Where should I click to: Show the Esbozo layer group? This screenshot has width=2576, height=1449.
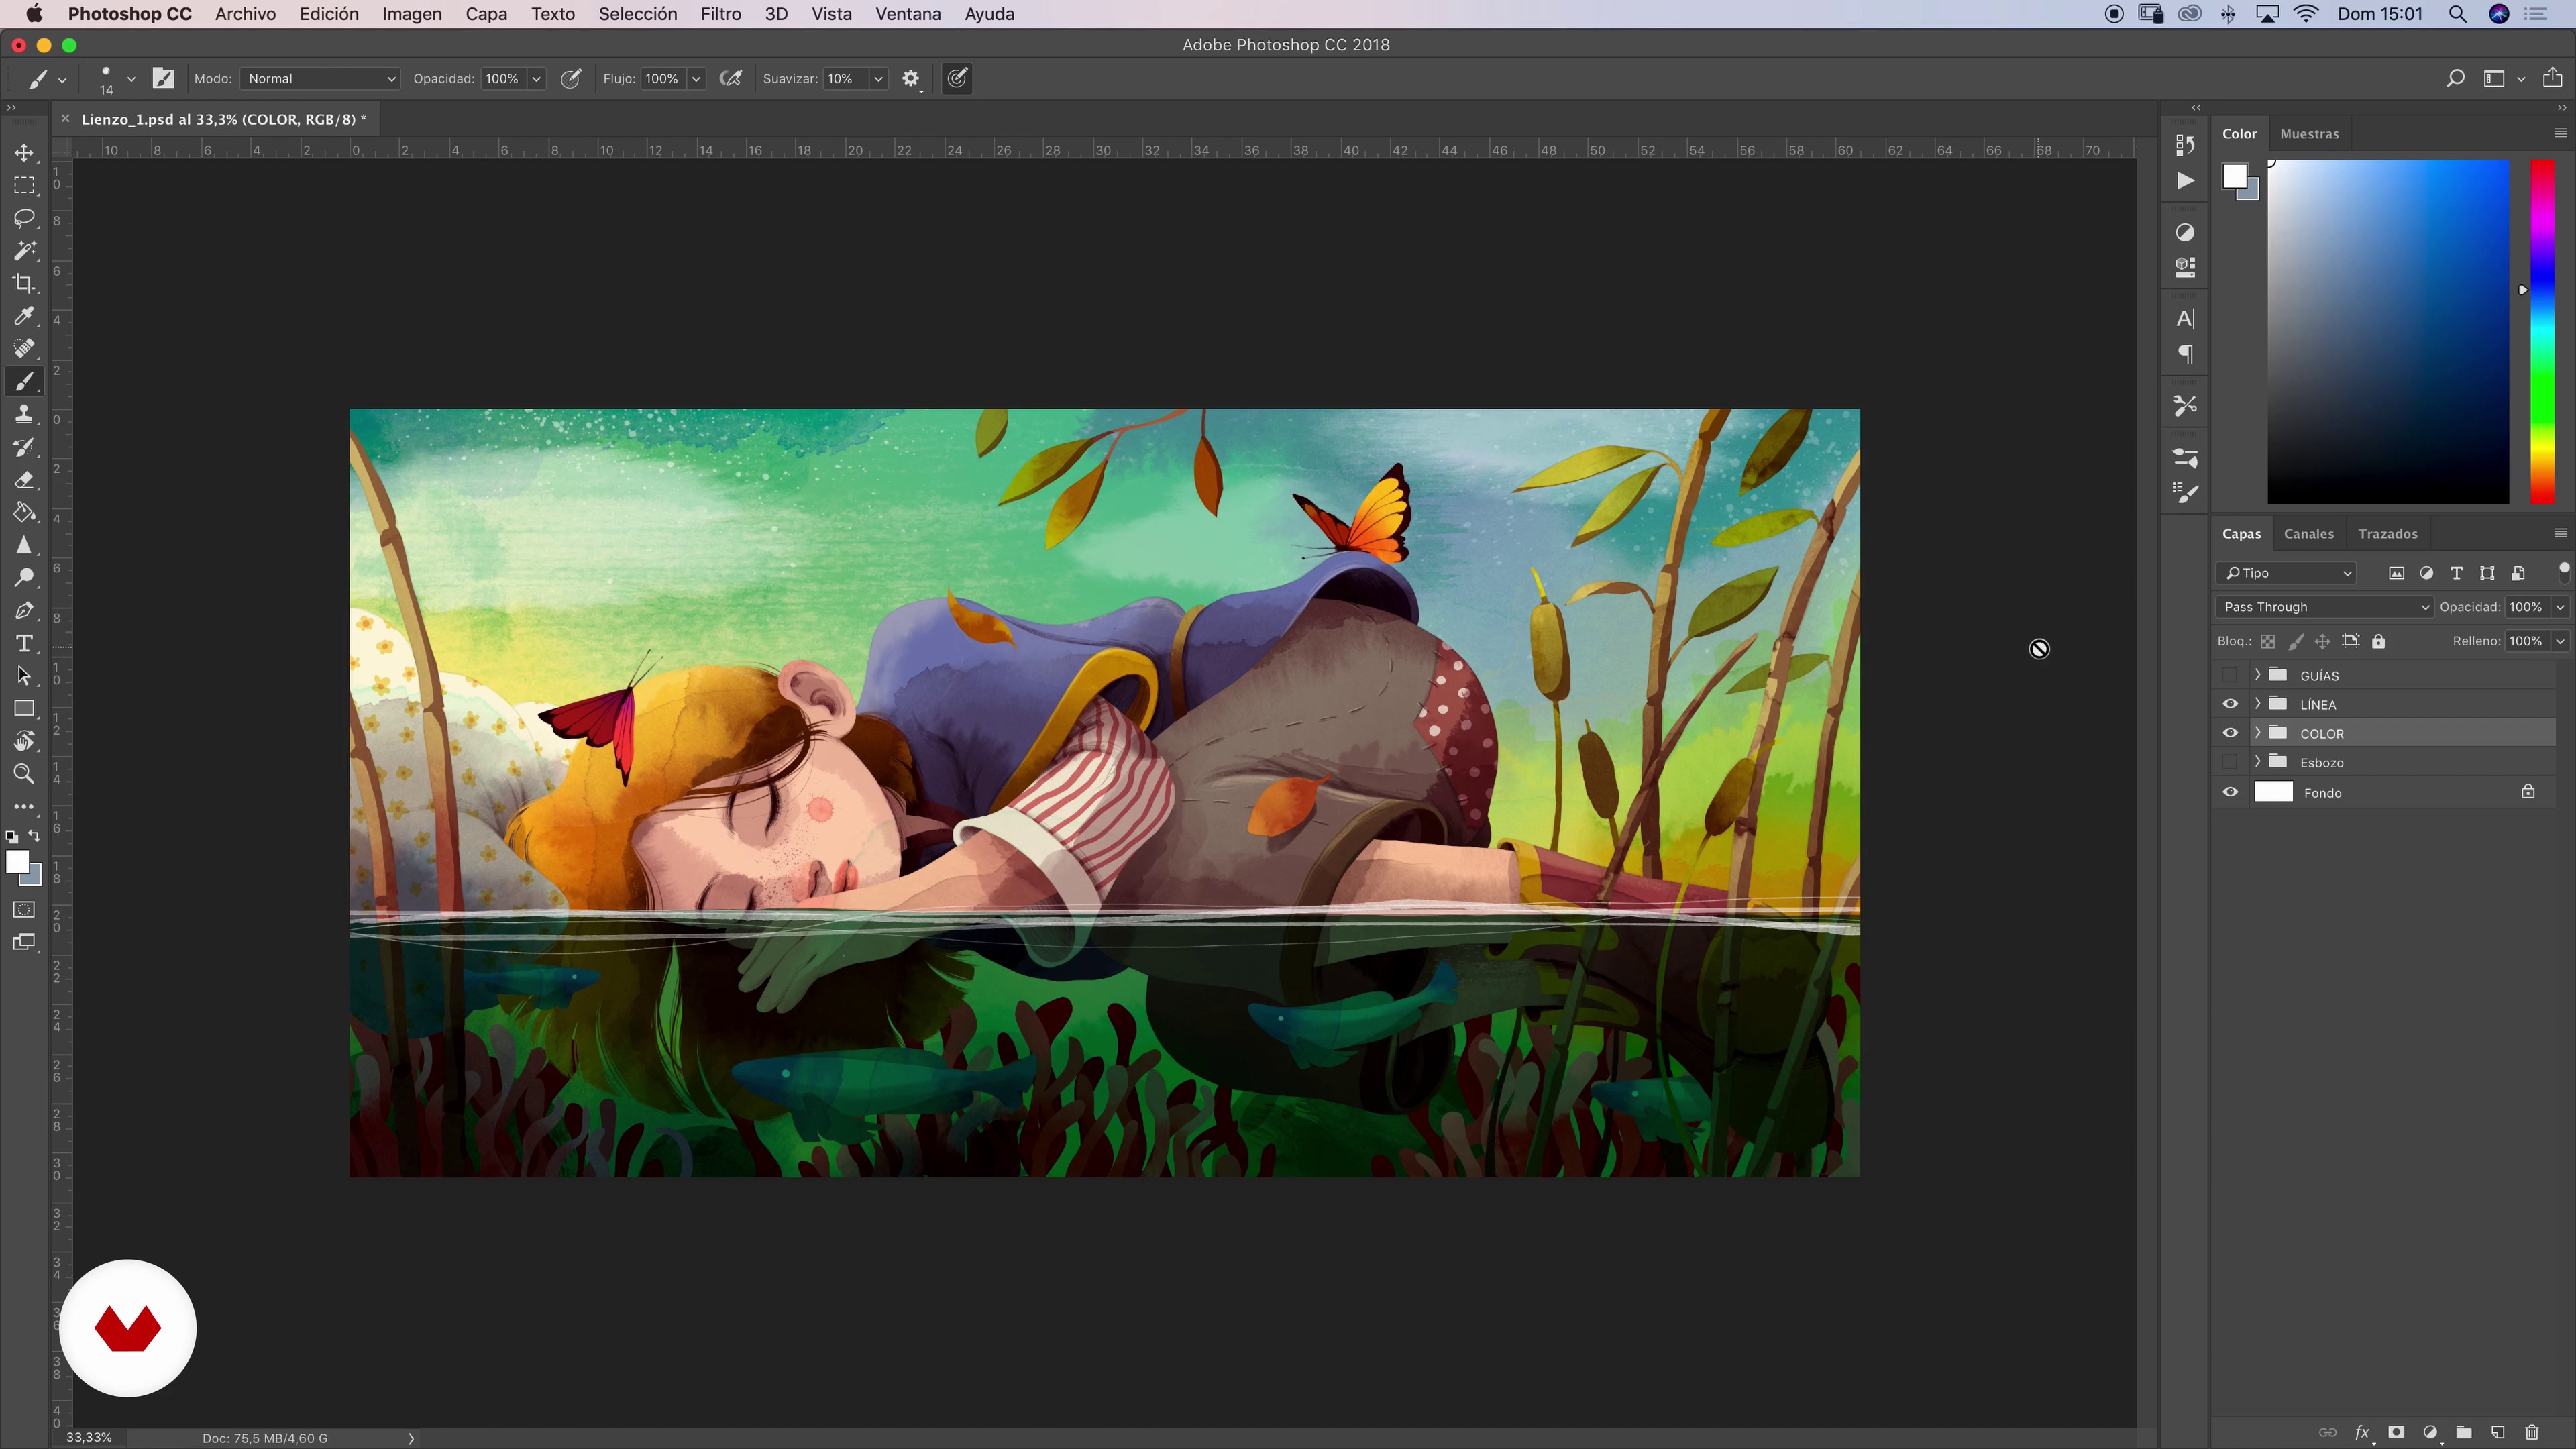[x=2230, y=762]
